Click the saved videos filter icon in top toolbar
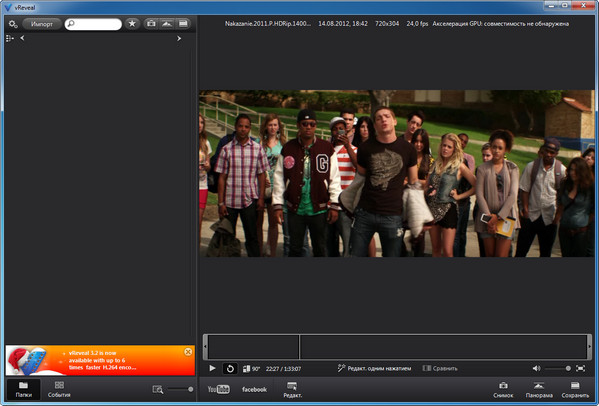Viewport: 599px width, 406px height. pos(183,24)
